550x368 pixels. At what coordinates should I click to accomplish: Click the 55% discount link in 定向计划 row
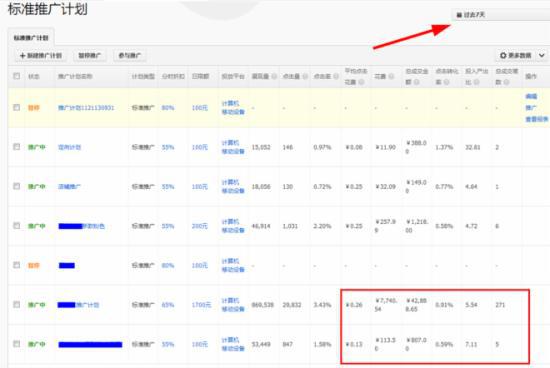168,147
